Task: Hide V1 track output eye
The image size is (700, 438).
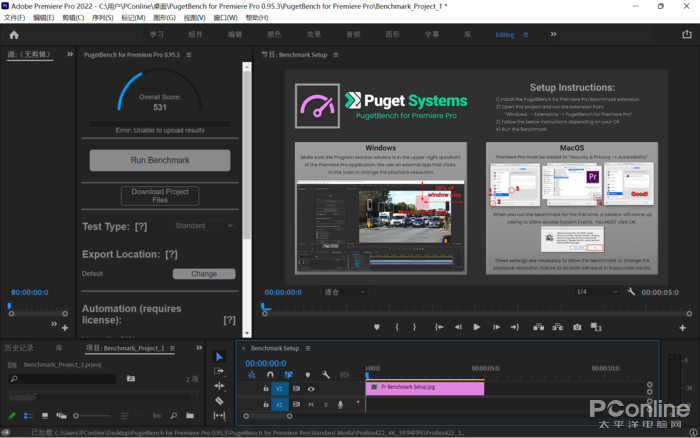Action: [311, 389]
